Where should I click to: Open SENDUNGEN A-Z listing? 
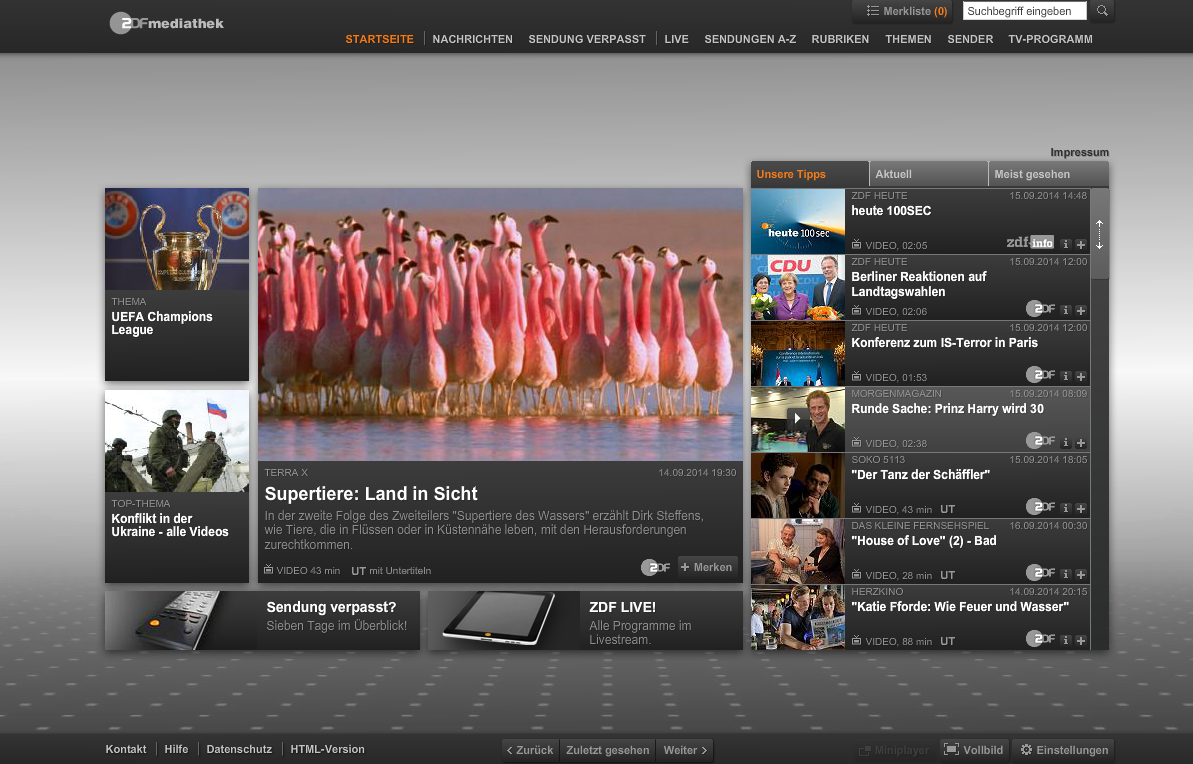coord(750,39)
